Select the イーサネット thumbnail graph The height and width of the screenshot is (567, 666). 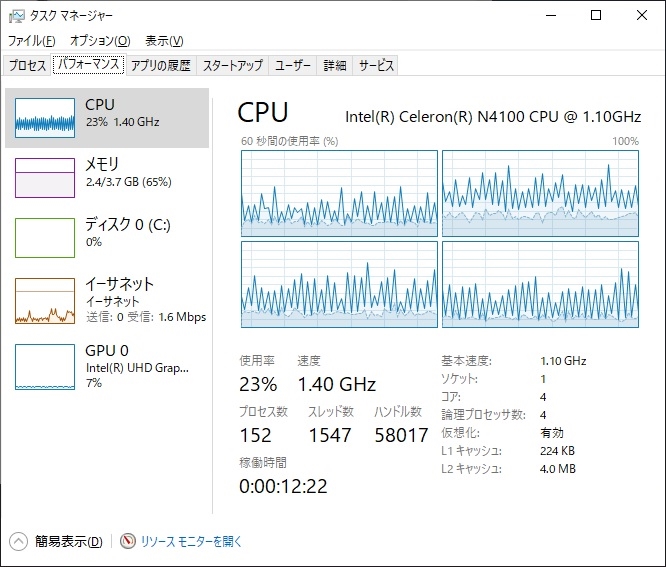click(45, 301)
